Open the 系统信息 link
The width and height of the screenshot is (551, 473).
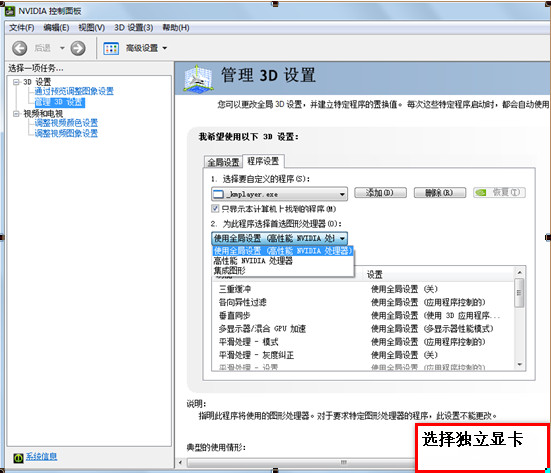pyautogui.click(x=41, y=456)
